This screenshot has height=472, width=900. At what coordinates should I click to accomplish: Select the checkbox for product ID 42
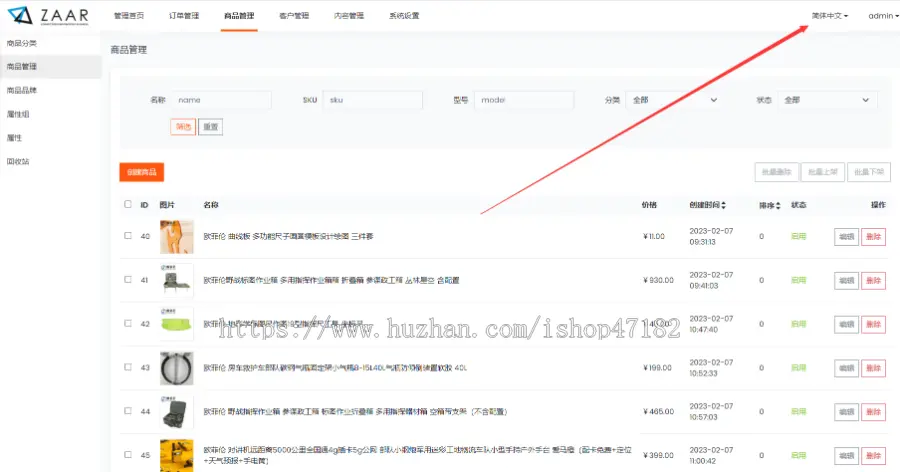(x=127, y=324)
